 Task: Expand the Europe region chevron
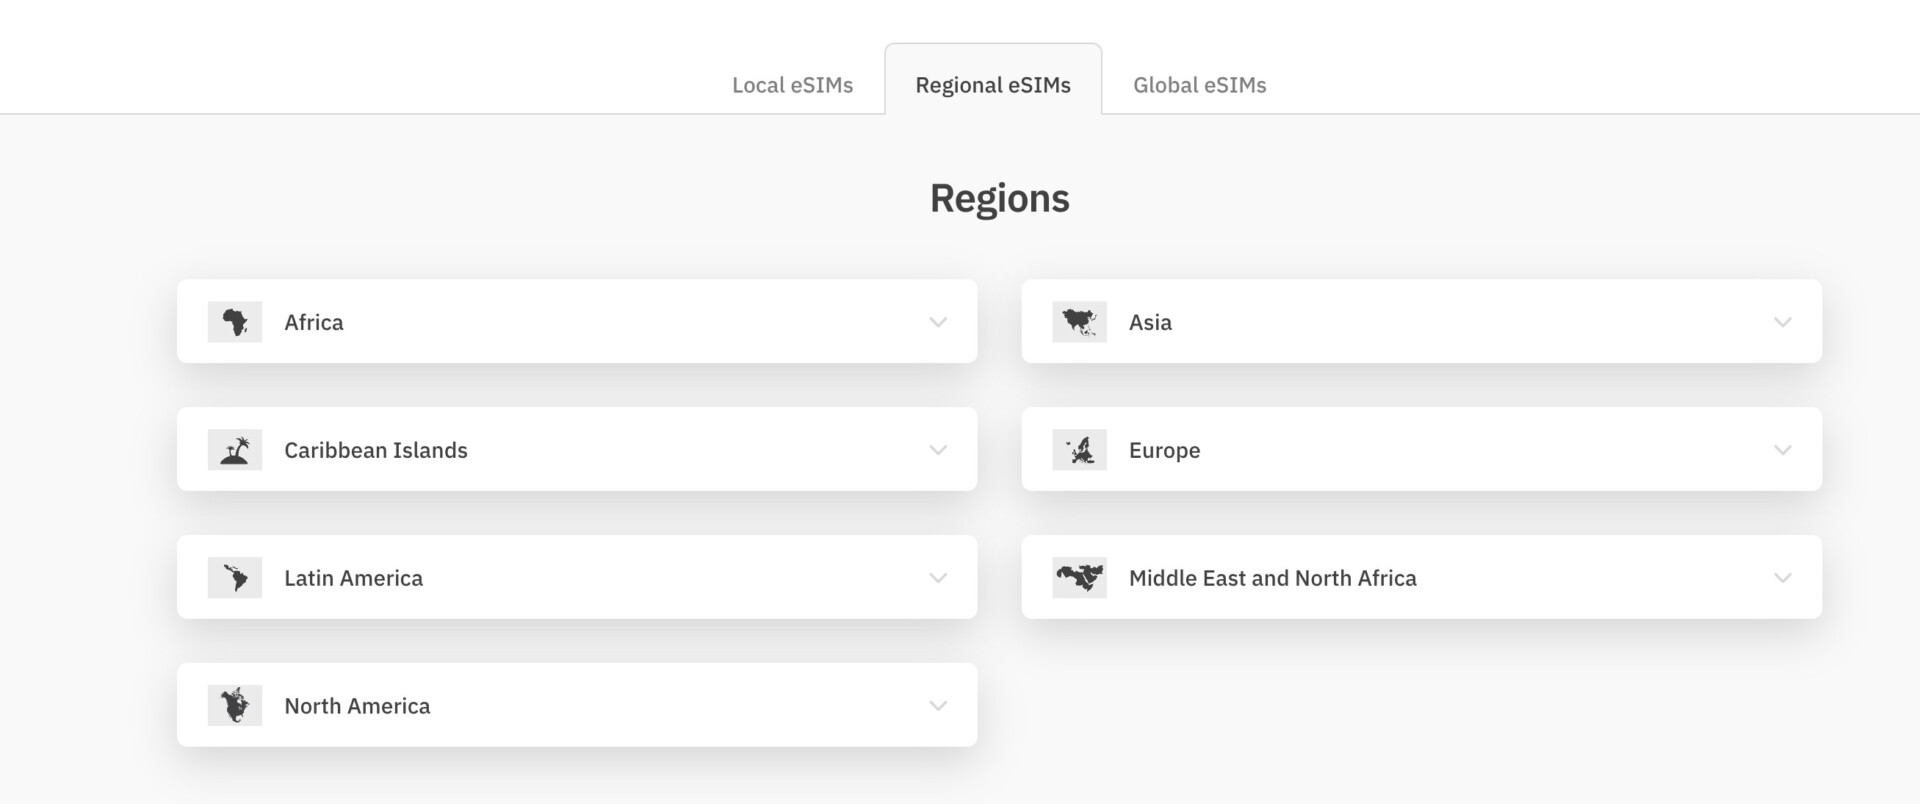[x=1783, y=450]
